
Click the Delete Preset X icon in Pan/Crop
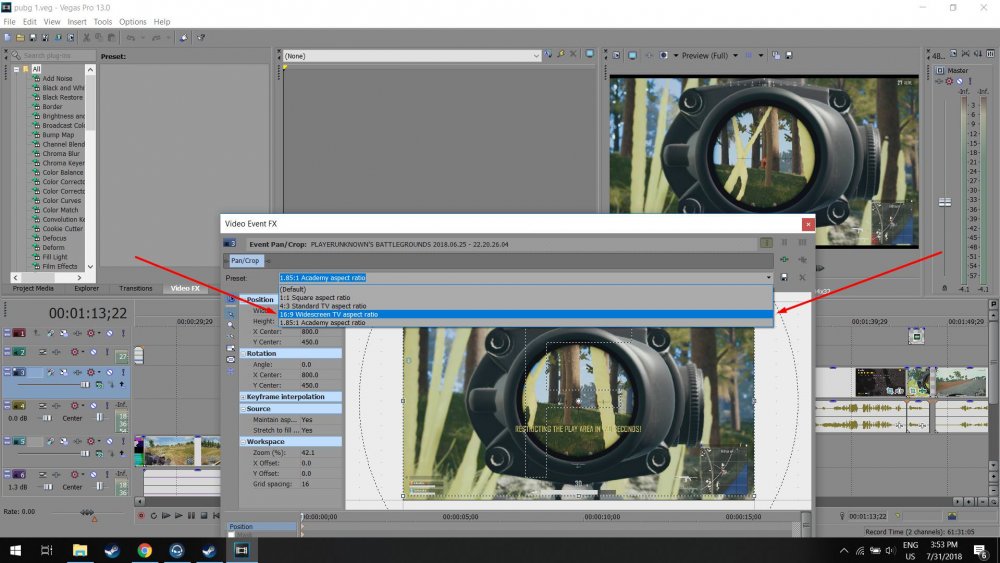[802, 277]
